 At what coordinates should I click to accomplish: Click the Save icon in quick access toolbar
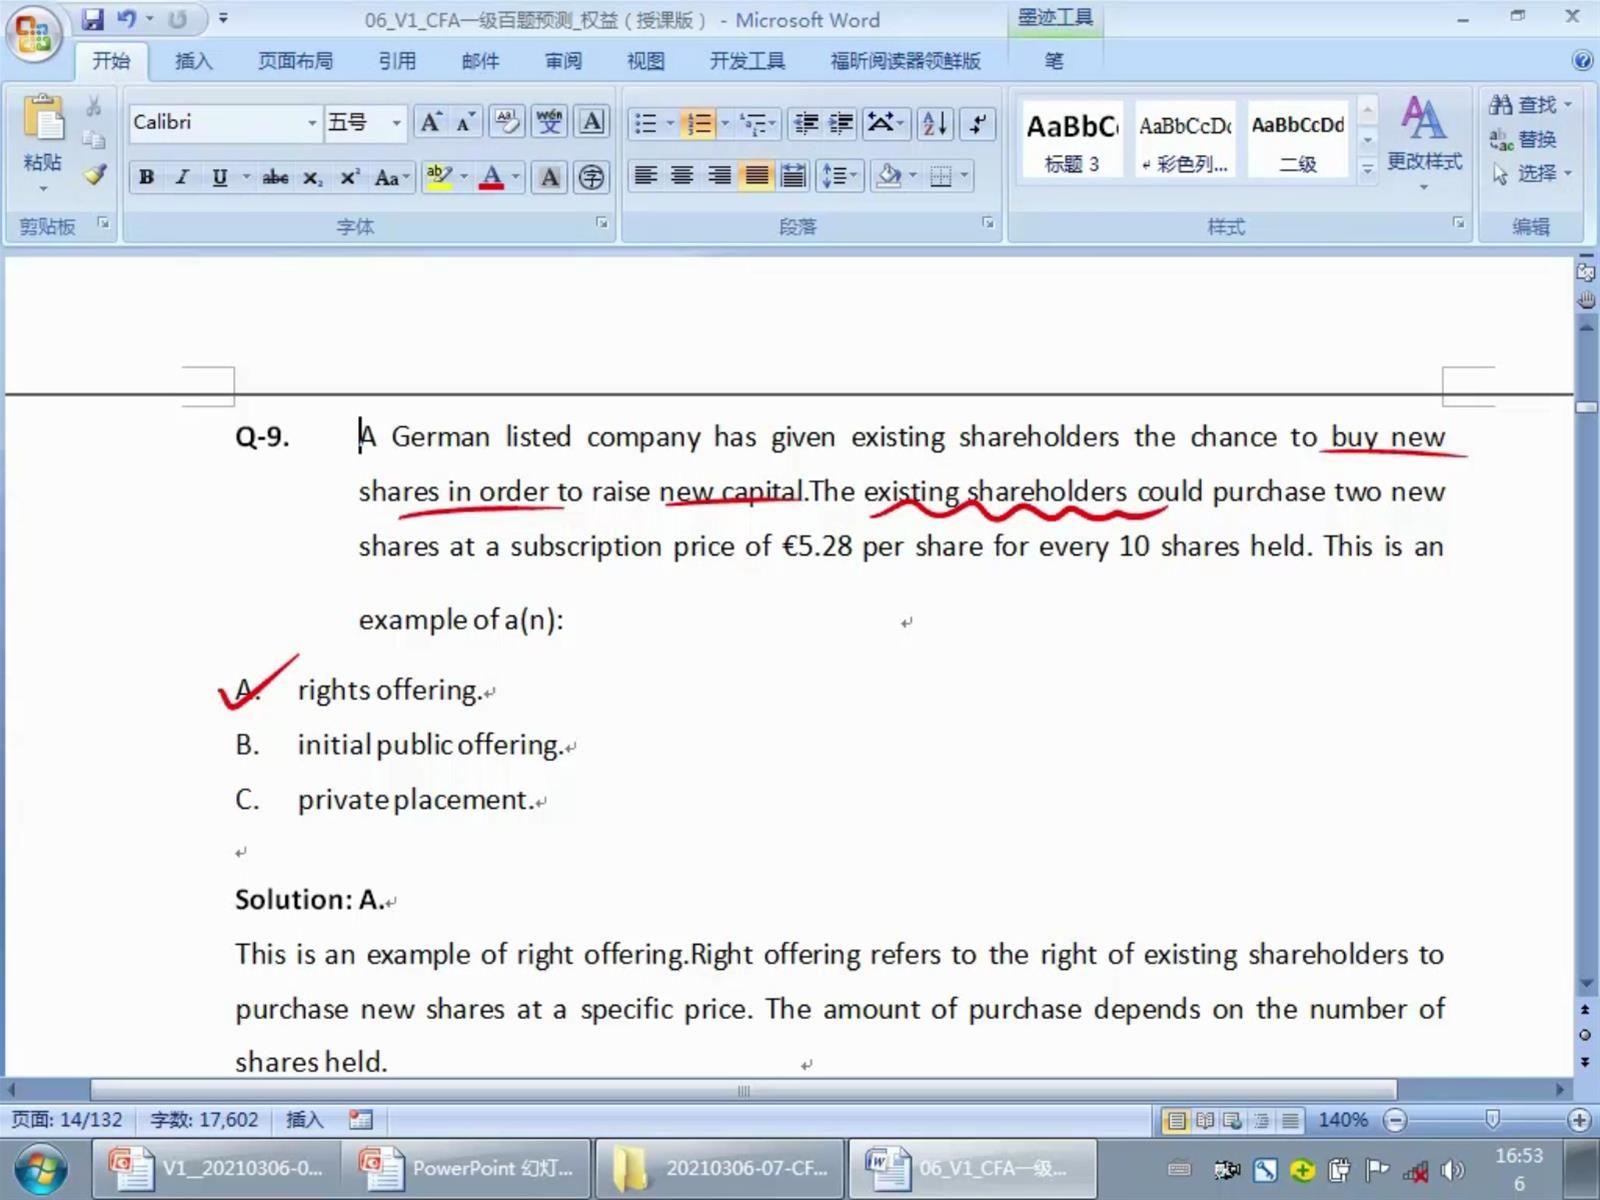[x=93, y=19]
